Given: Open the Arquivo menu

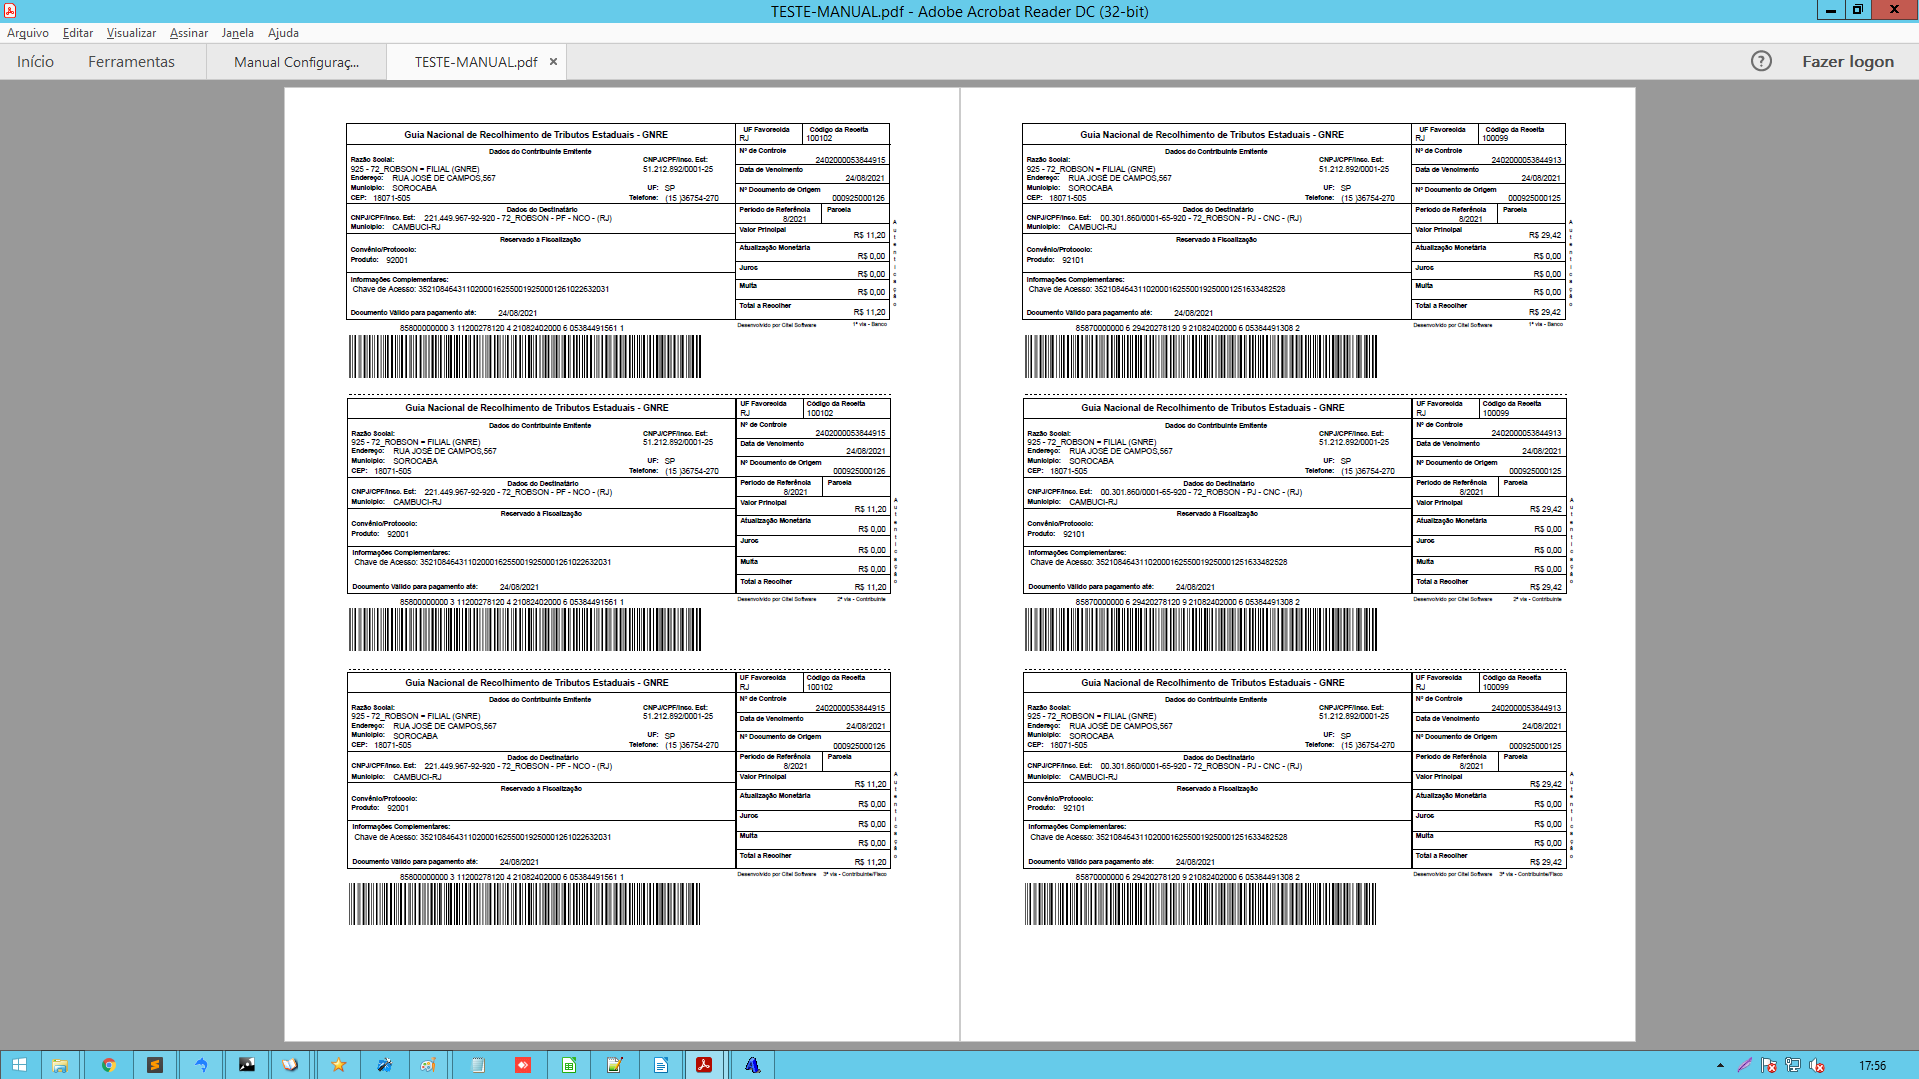Looking at the screenshot, I should (28, 33).
